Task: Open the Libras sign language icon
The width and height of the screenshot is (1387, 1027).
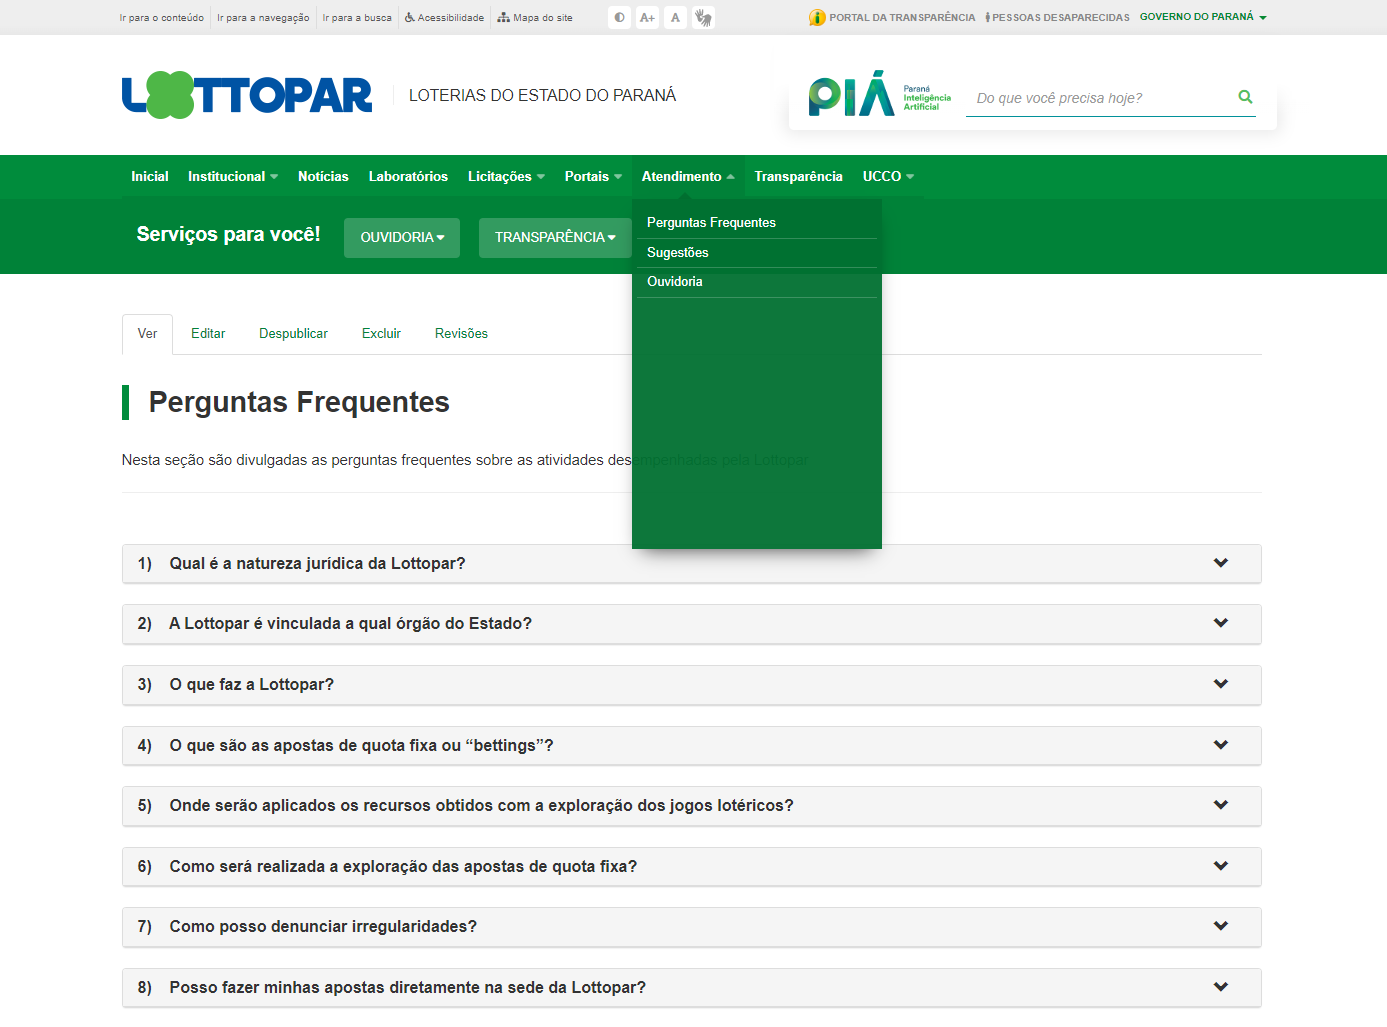Action: 704,17
